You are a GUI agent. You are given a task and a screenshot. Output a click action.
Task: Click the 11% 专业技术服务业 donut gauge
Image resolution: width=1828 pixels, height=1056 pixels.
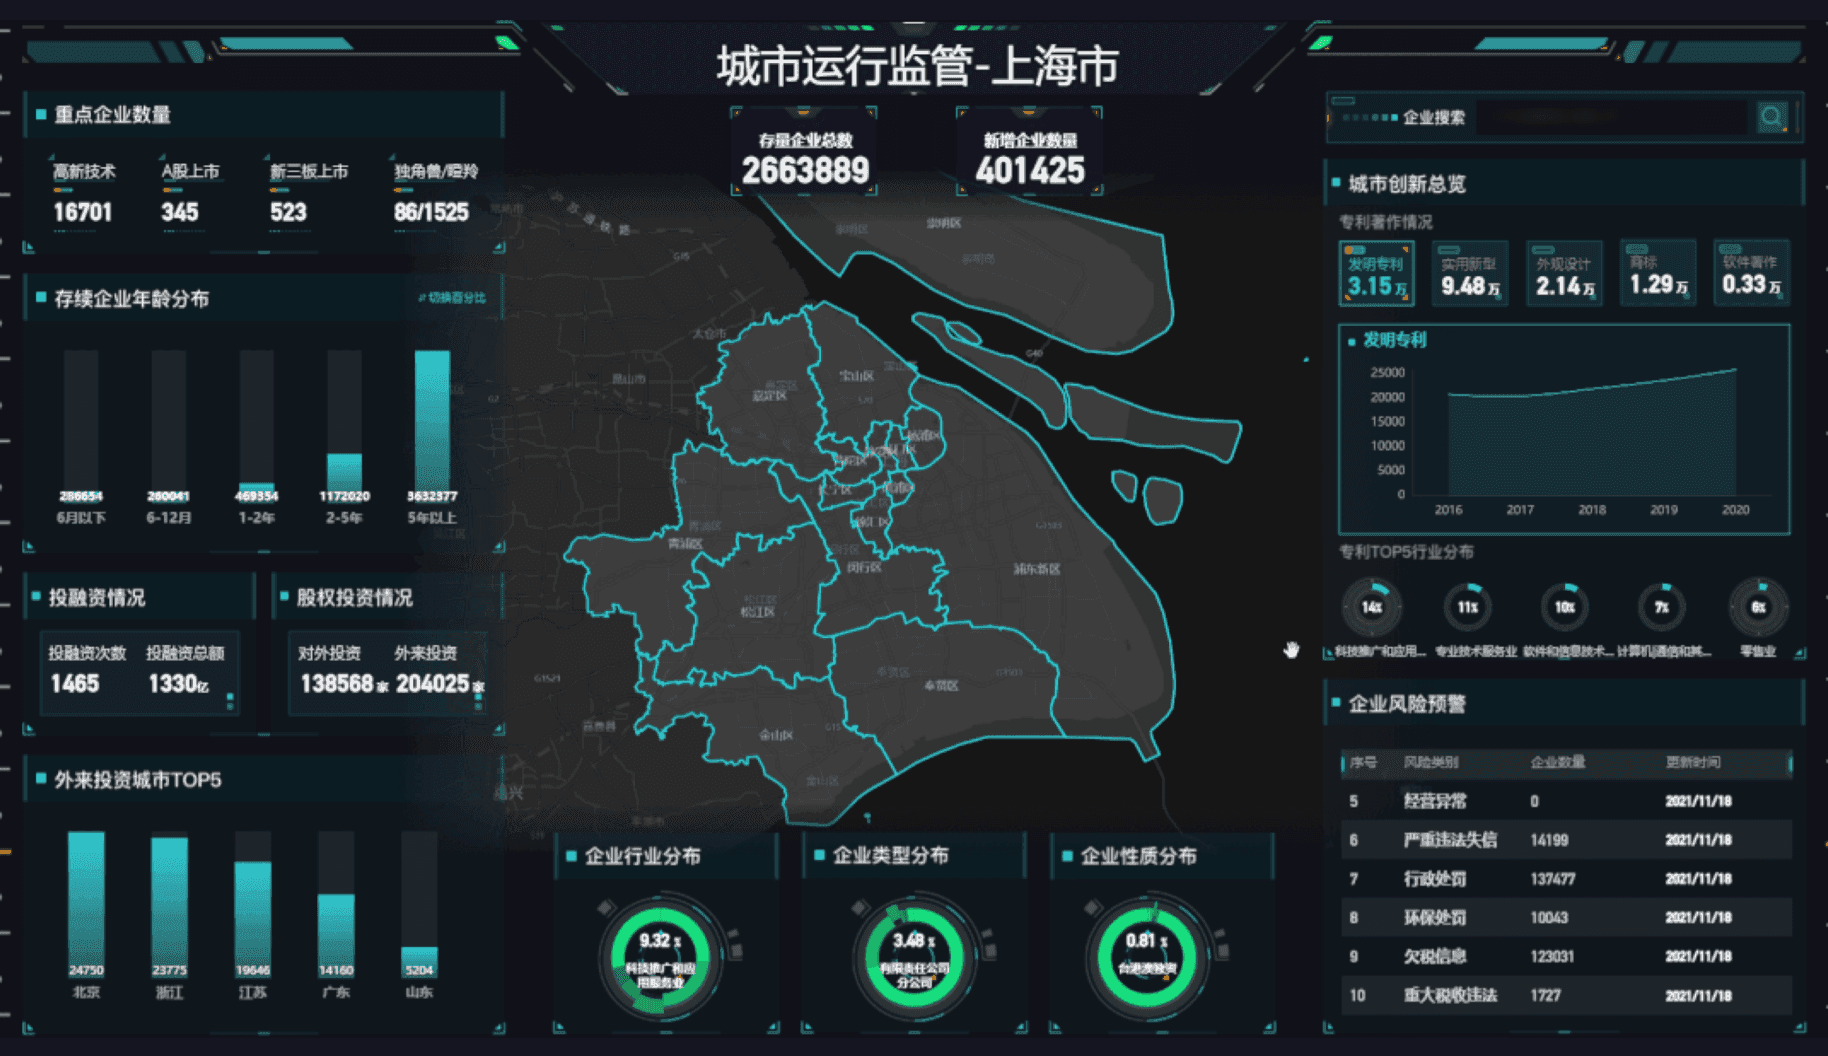1468,607
